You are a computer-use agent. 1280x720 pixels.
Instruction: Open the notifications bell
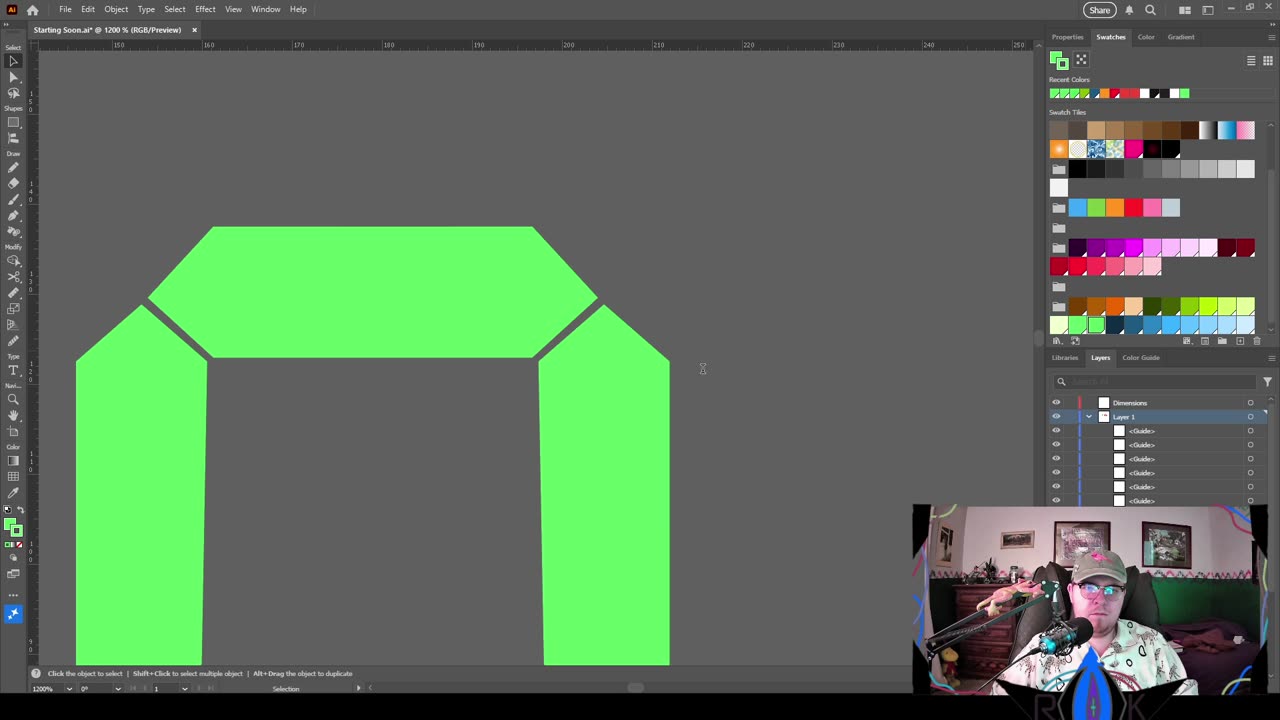point(1129,10)
